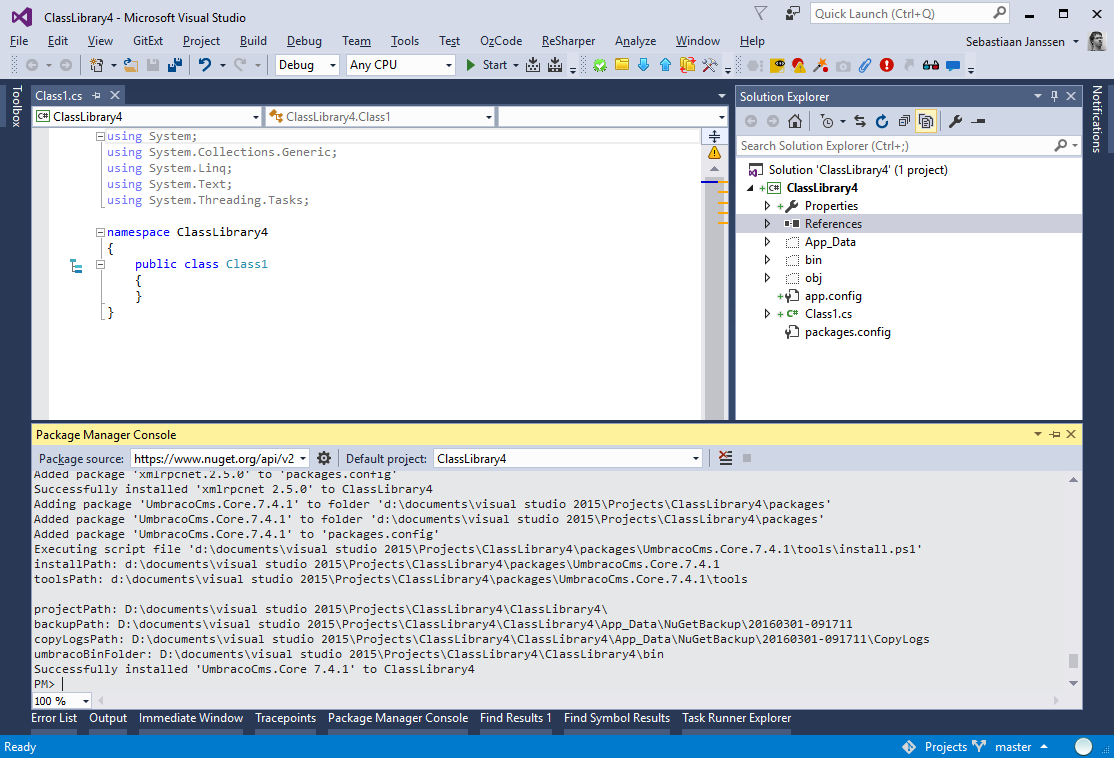Click the Quick Launch search box

[x=910, y=13]
